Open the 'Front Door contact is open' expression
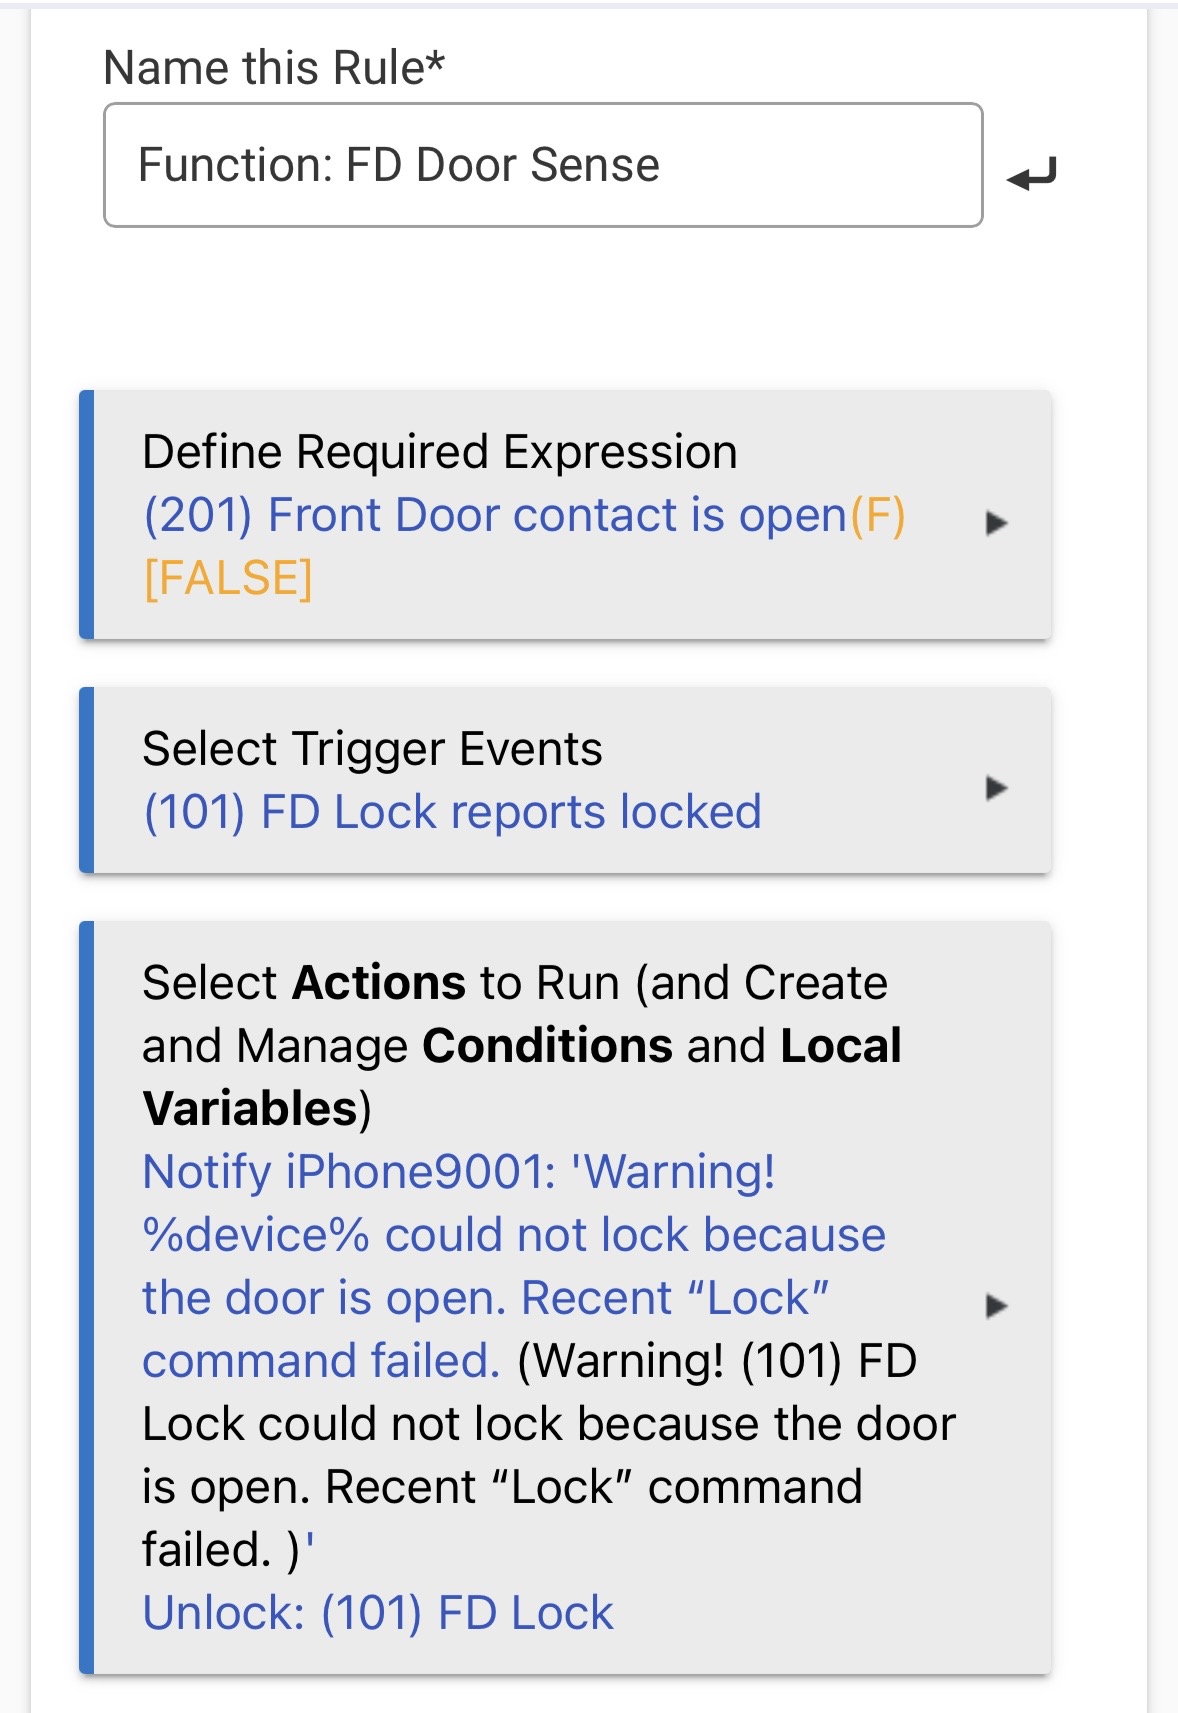This screenshot has width=1178, height=1713. (x=495, y=516)
